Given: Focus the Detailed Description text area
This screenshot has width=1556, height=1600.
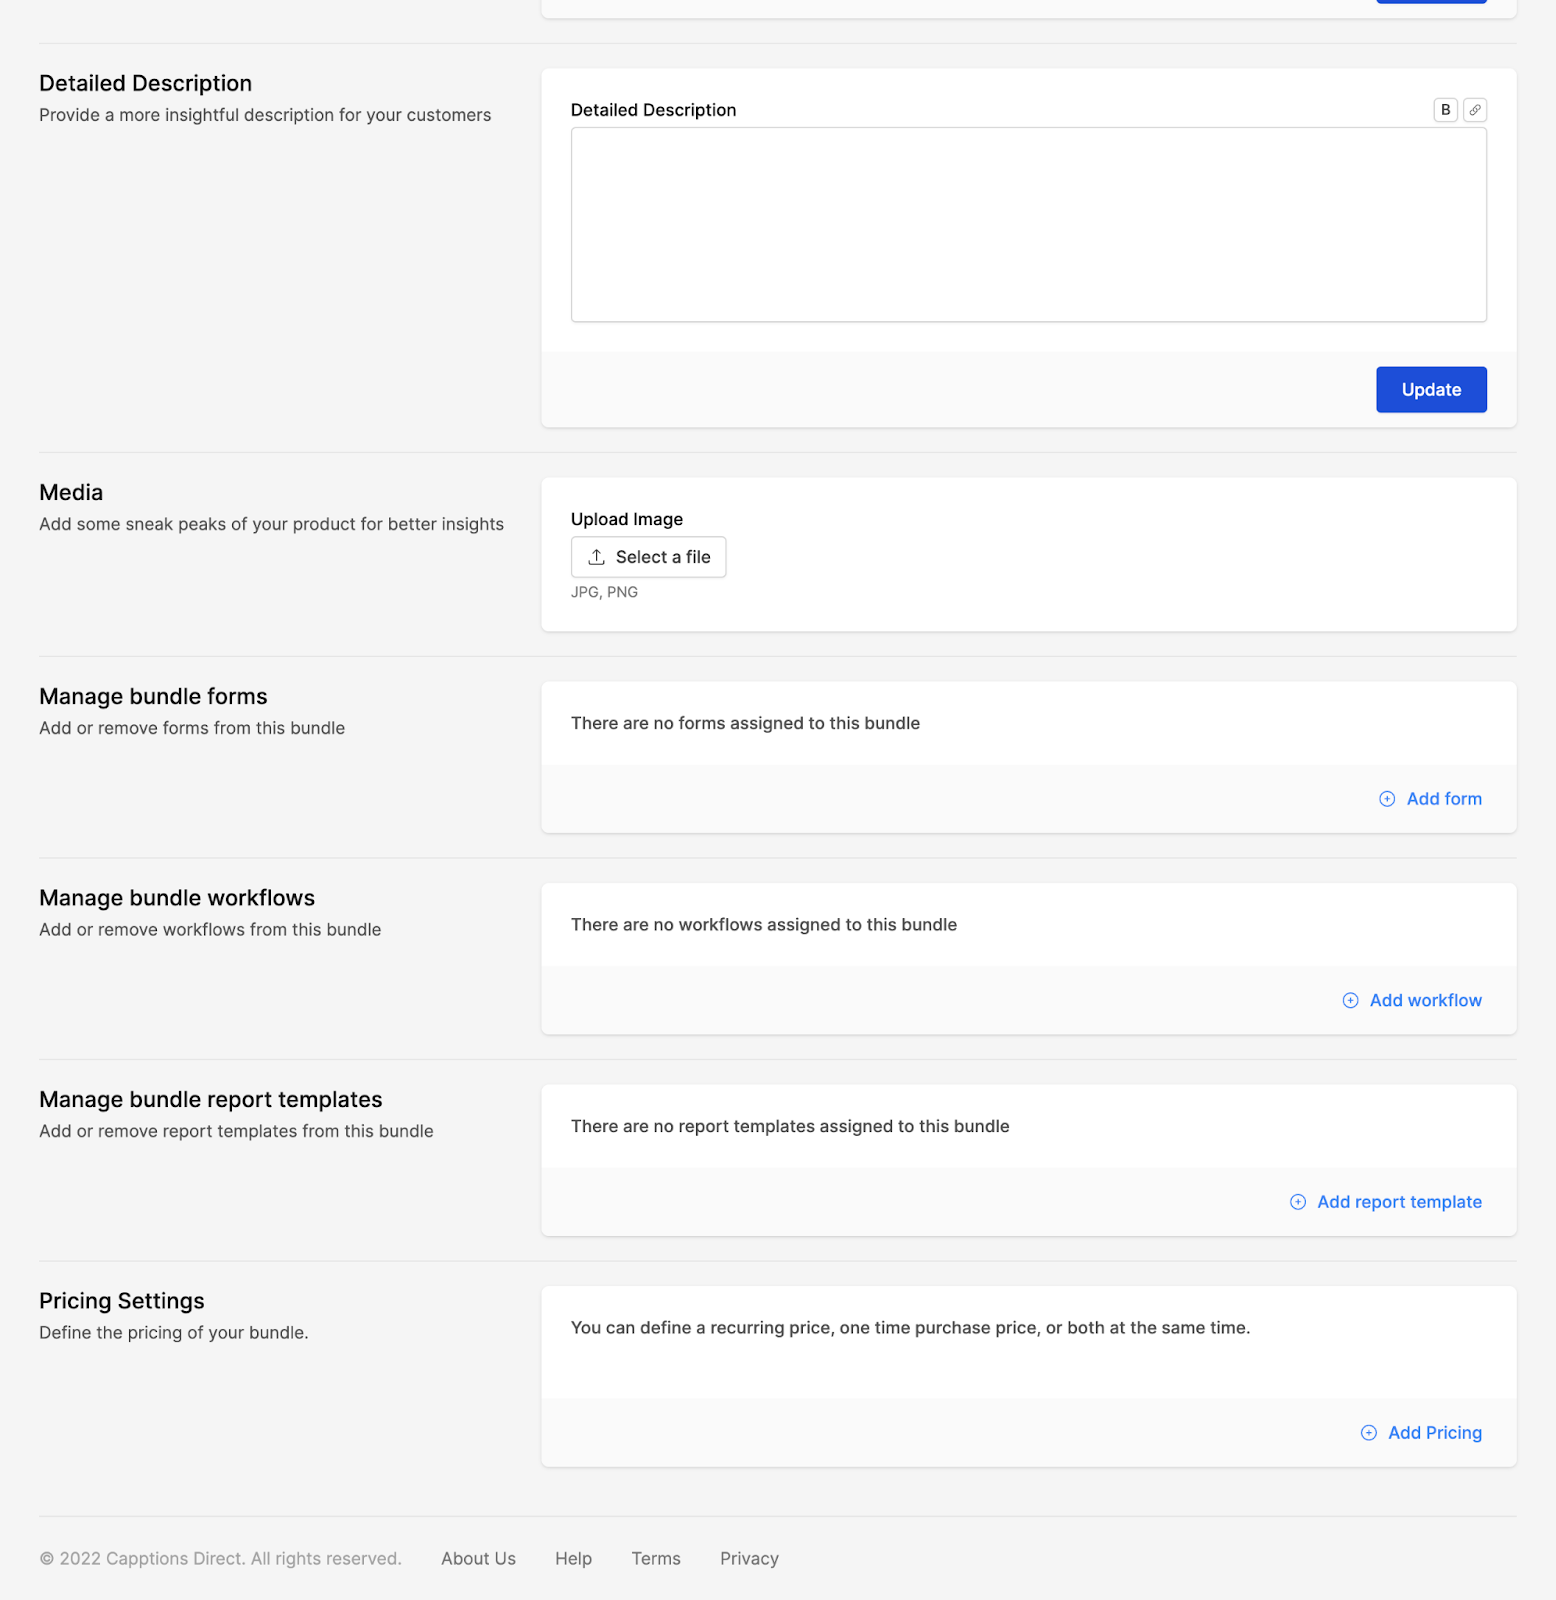Looking at the screenshot, I should (1028, 225).
